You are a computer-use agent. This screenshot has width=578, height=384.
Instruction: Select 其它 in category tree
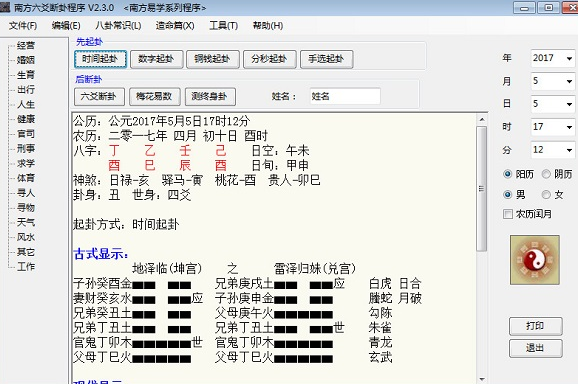coord(26,252)
